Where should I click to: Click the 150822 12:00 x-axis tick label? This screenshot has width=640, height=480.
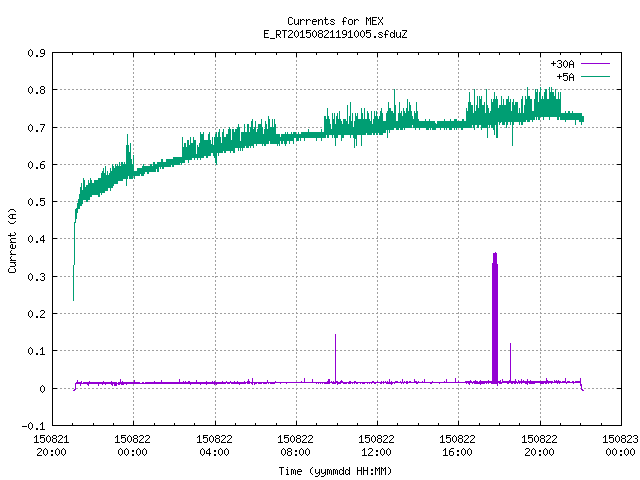[376, 446]
